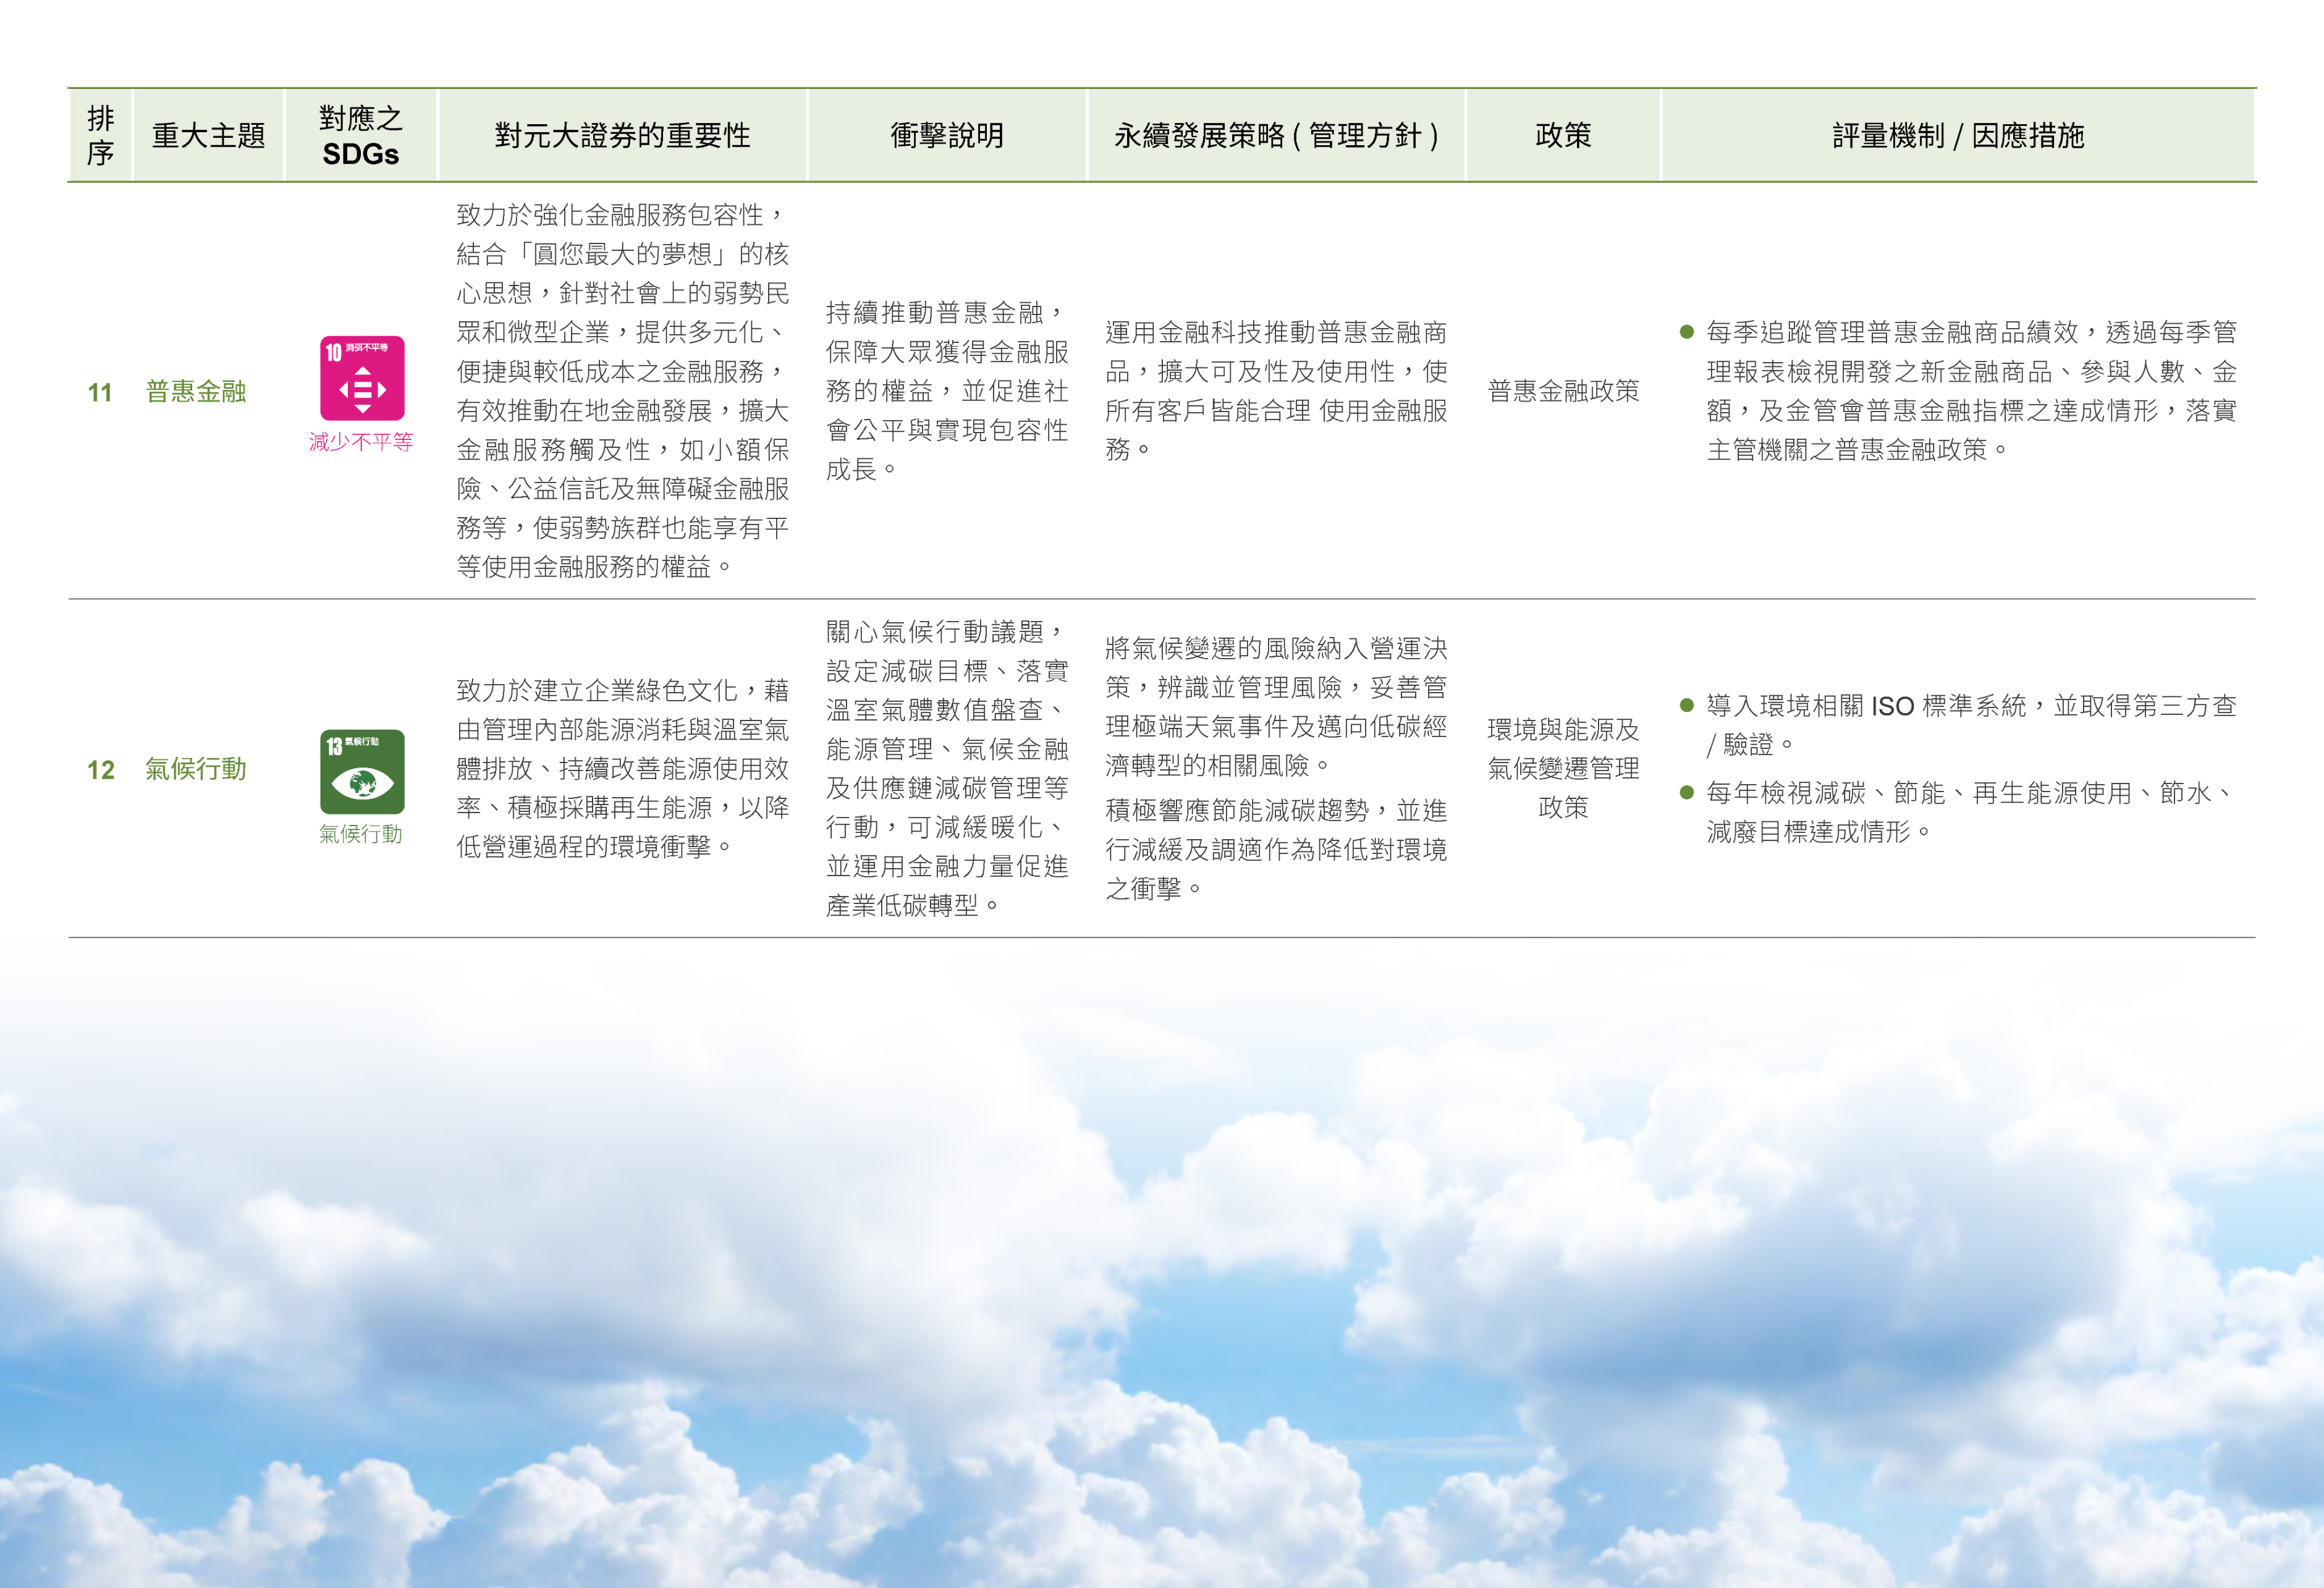This screenshot has width=2324, height=1588.
Task: Click the 對應之 SDGs column header
Action: tap(361, 135)
